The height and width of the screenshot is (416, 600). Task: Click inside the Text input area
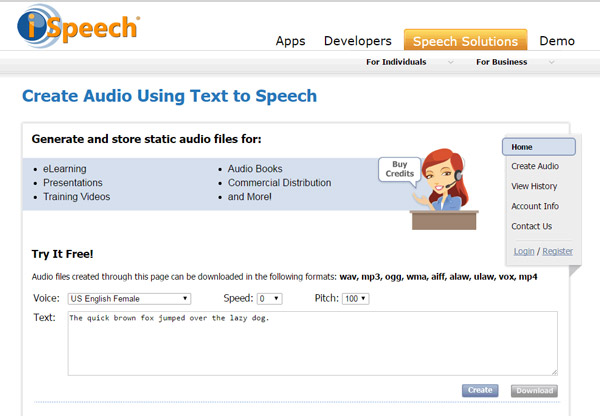coord(313,343)
